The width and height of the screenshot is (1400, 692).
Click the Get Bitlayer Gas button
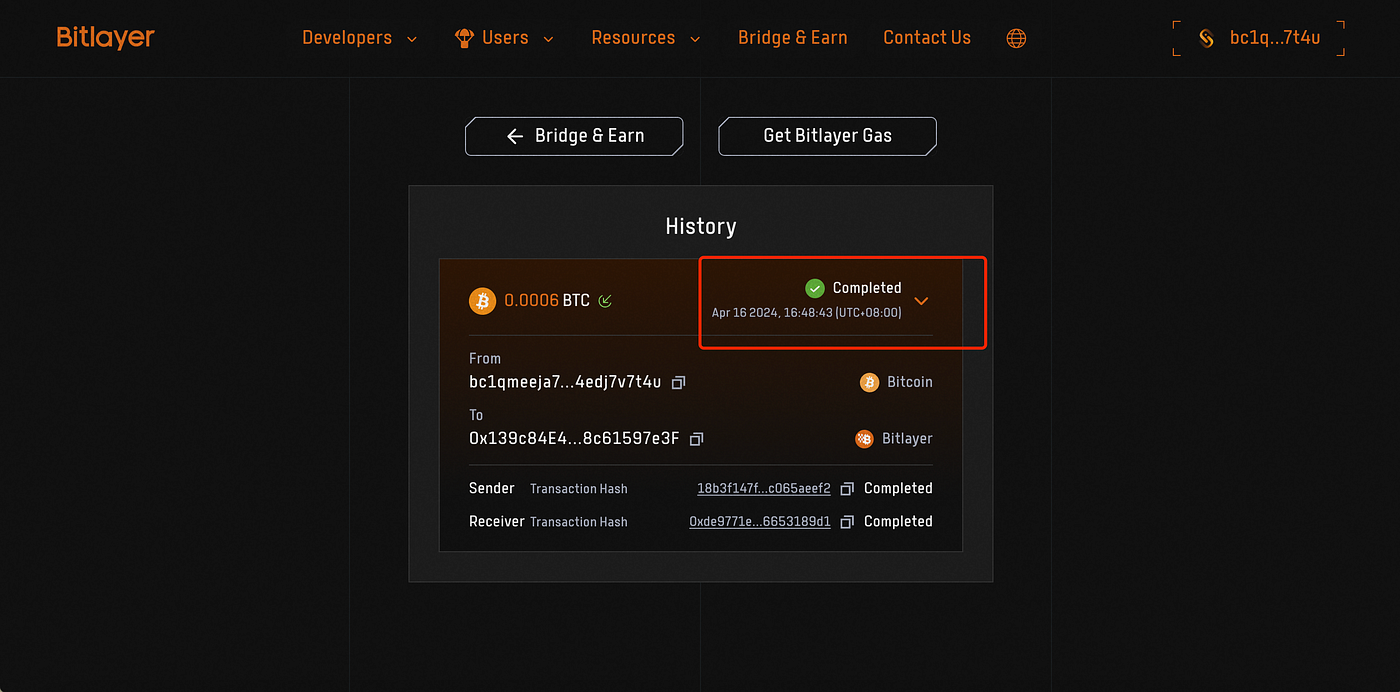point(827,136)
